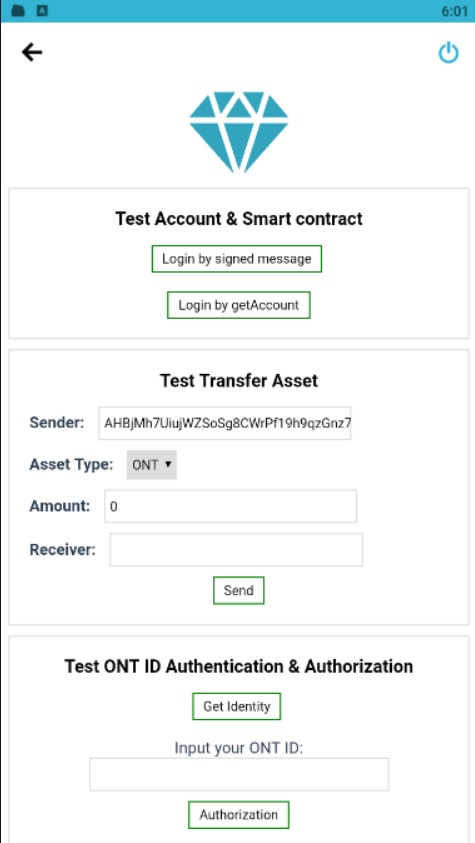Focus the empty Receiver field
Screen dimensions: 475x843
coord(236,549)
